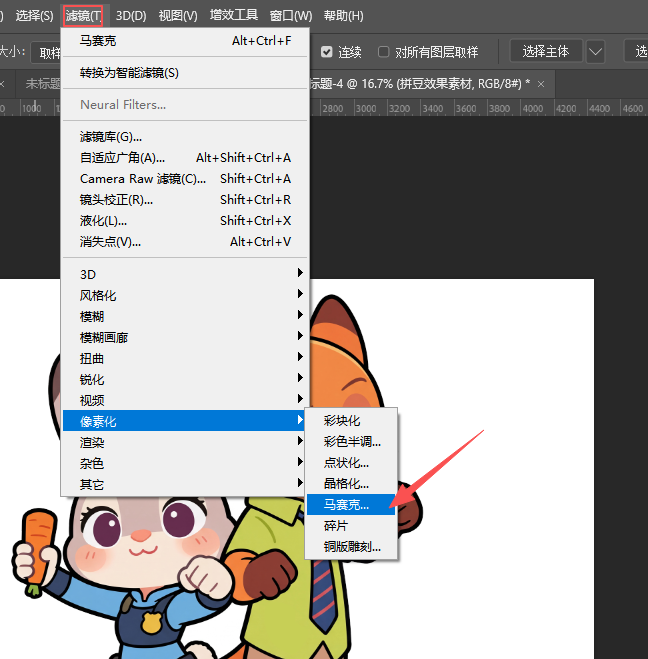The width and height of the screenshot is (648, 659).
Task: Open dropdown arrow beside 选择主体
Action: [x=595, y=51]
